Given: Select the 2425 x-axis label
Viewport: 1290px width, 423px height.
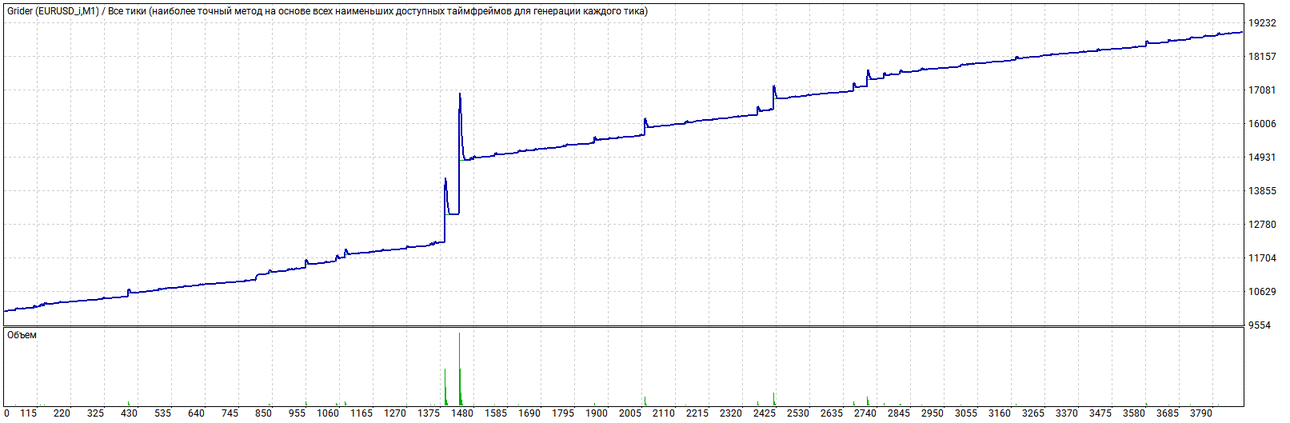Looking at the screenshot, I should click(x=764, y=412).
